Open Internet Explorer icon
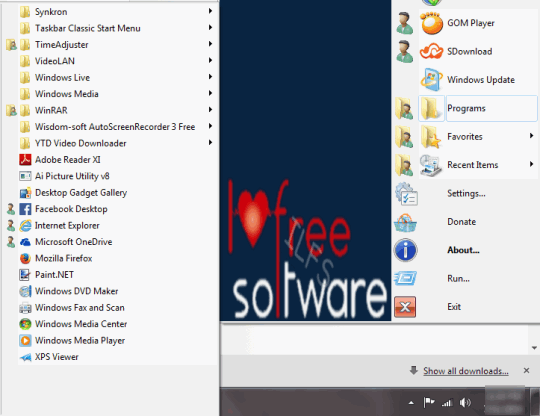Screen dimensions: 540x416 point(25,226)
